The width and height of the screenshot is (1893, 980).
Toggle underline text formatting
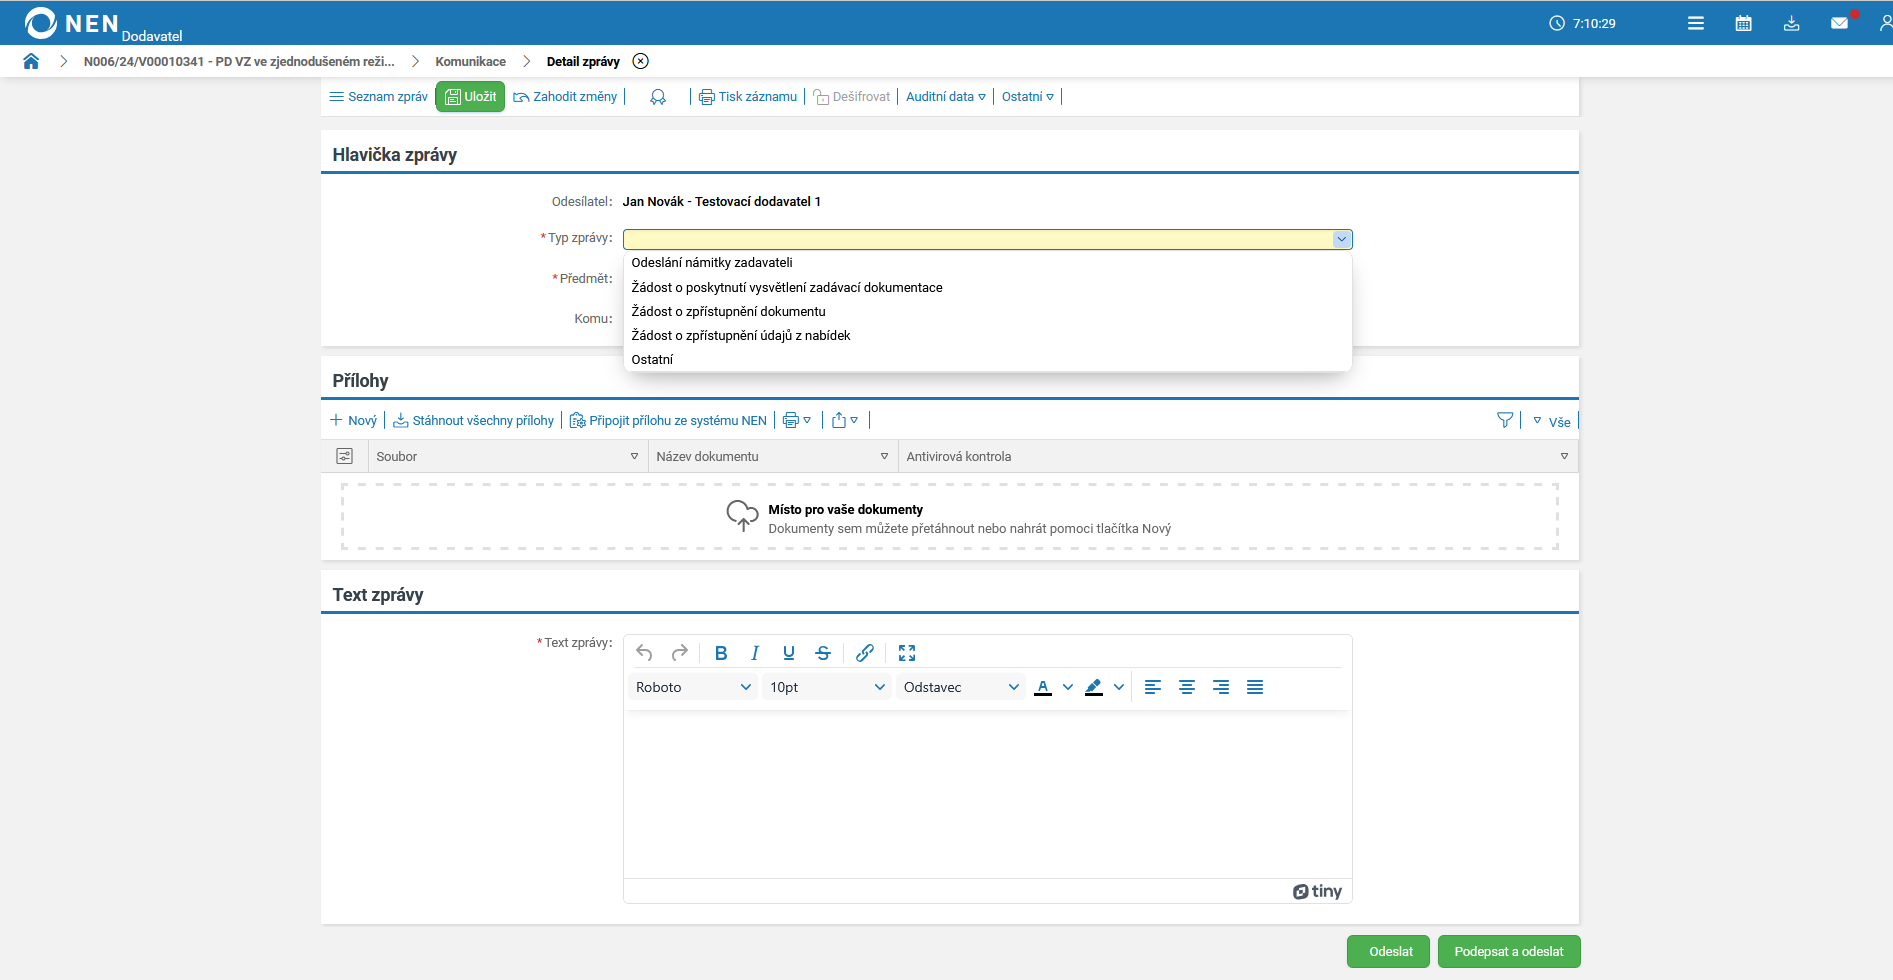[x=789, y=653]
